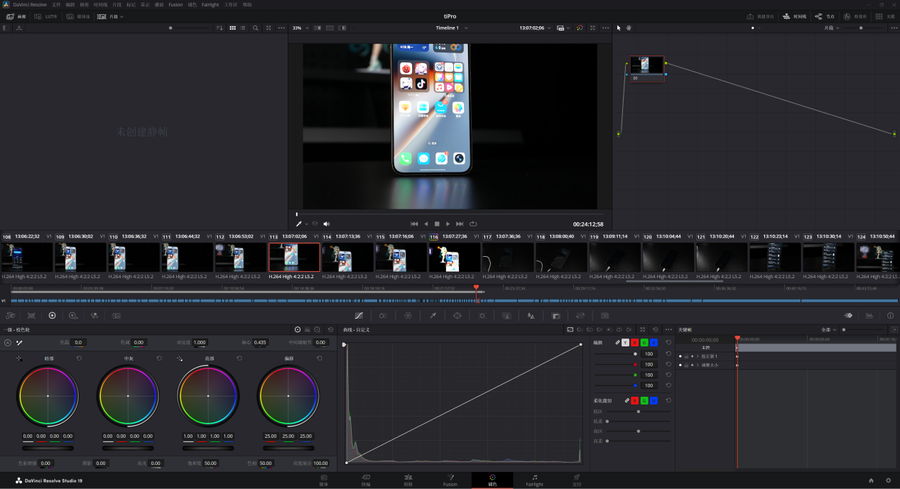
Task: Mute the viewer audio speaker icon
Action: (326, 224)
